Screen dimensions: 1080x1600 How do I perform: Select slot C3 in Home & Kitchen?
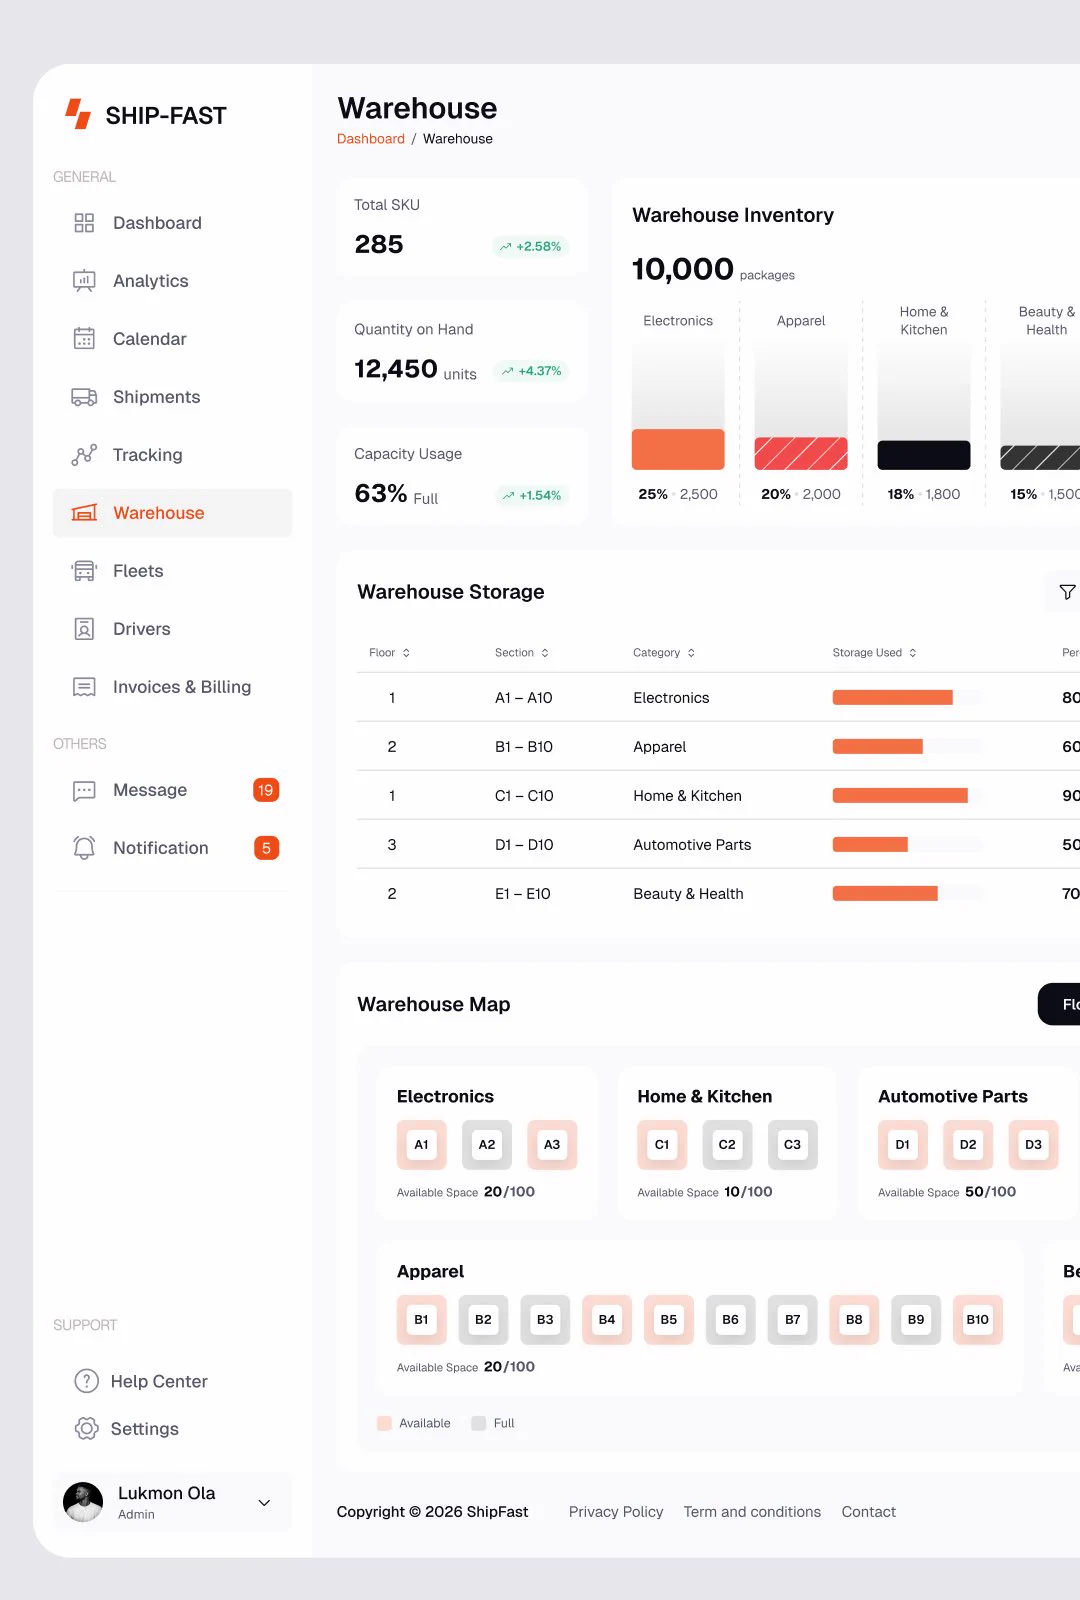pyautogui.click(x=792, y=1145)
